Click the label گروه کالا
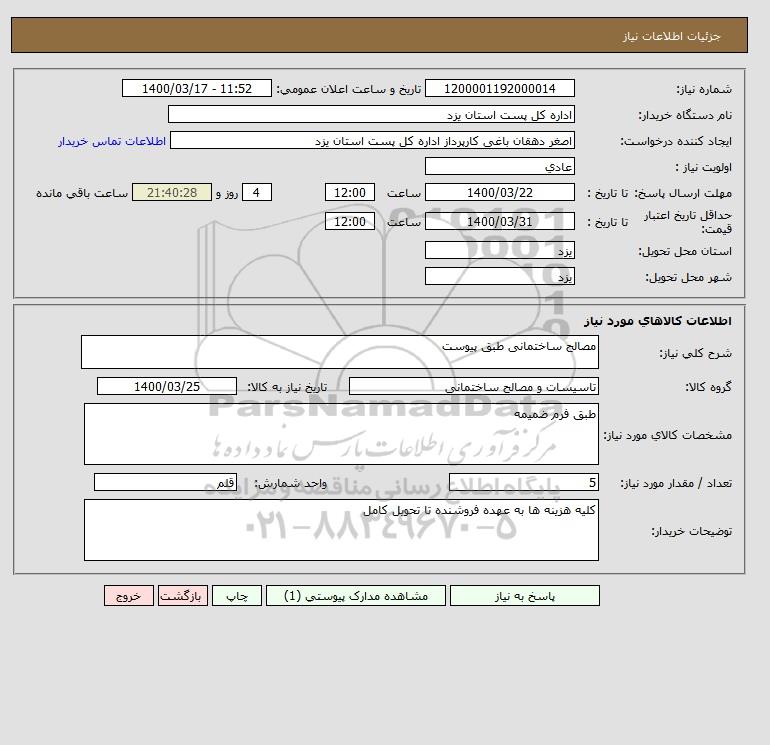Image resolution: width=770 pixels, height=745 pixels. tap(709, 387)
